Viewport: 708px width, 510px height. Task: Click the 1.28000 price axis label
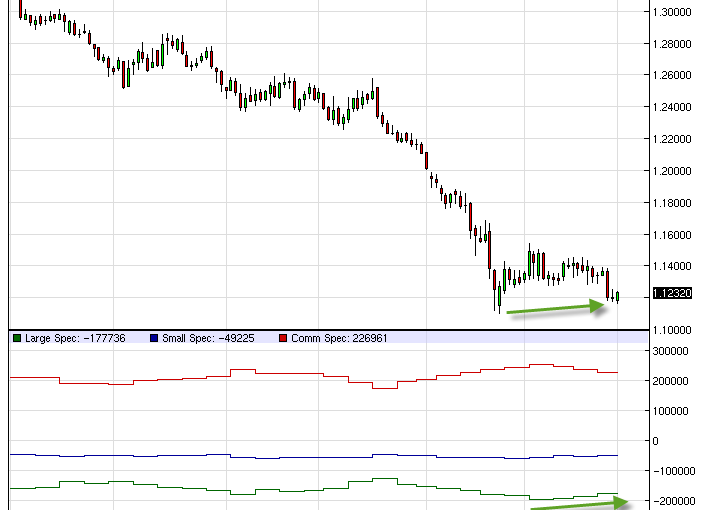pyautogui.click(x=672, y=44)
